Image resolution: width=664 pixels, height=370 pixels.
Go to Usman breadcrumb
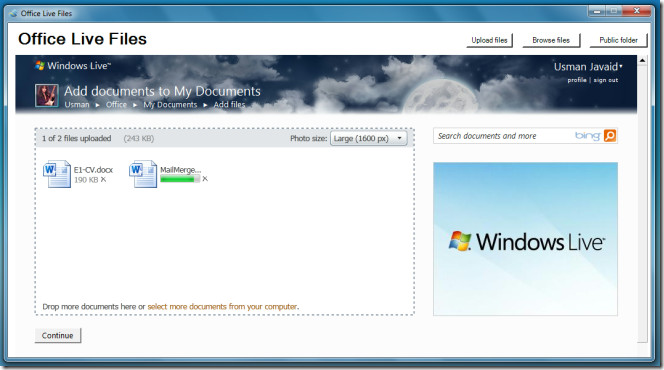tap(77, 105)
